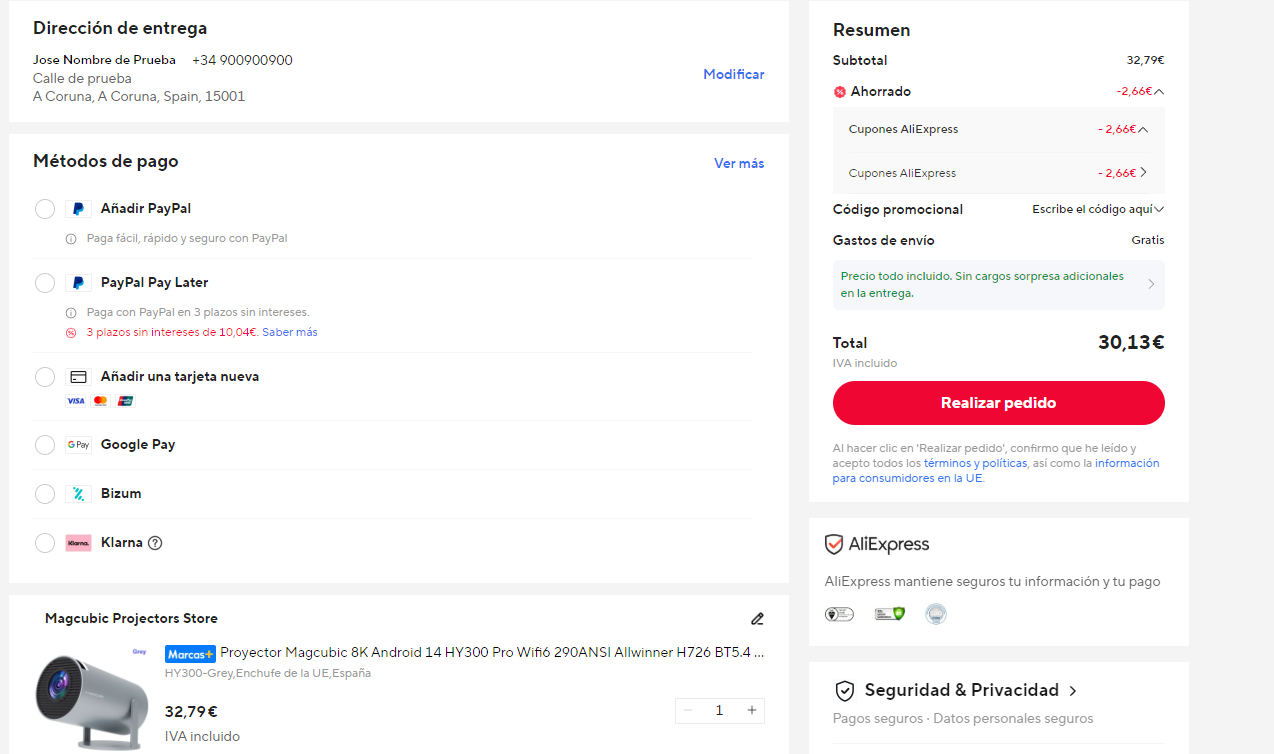Screen dimensions: 1274x754
Task: Click the quantity field showing 1
Action: [x=719, y=711]
